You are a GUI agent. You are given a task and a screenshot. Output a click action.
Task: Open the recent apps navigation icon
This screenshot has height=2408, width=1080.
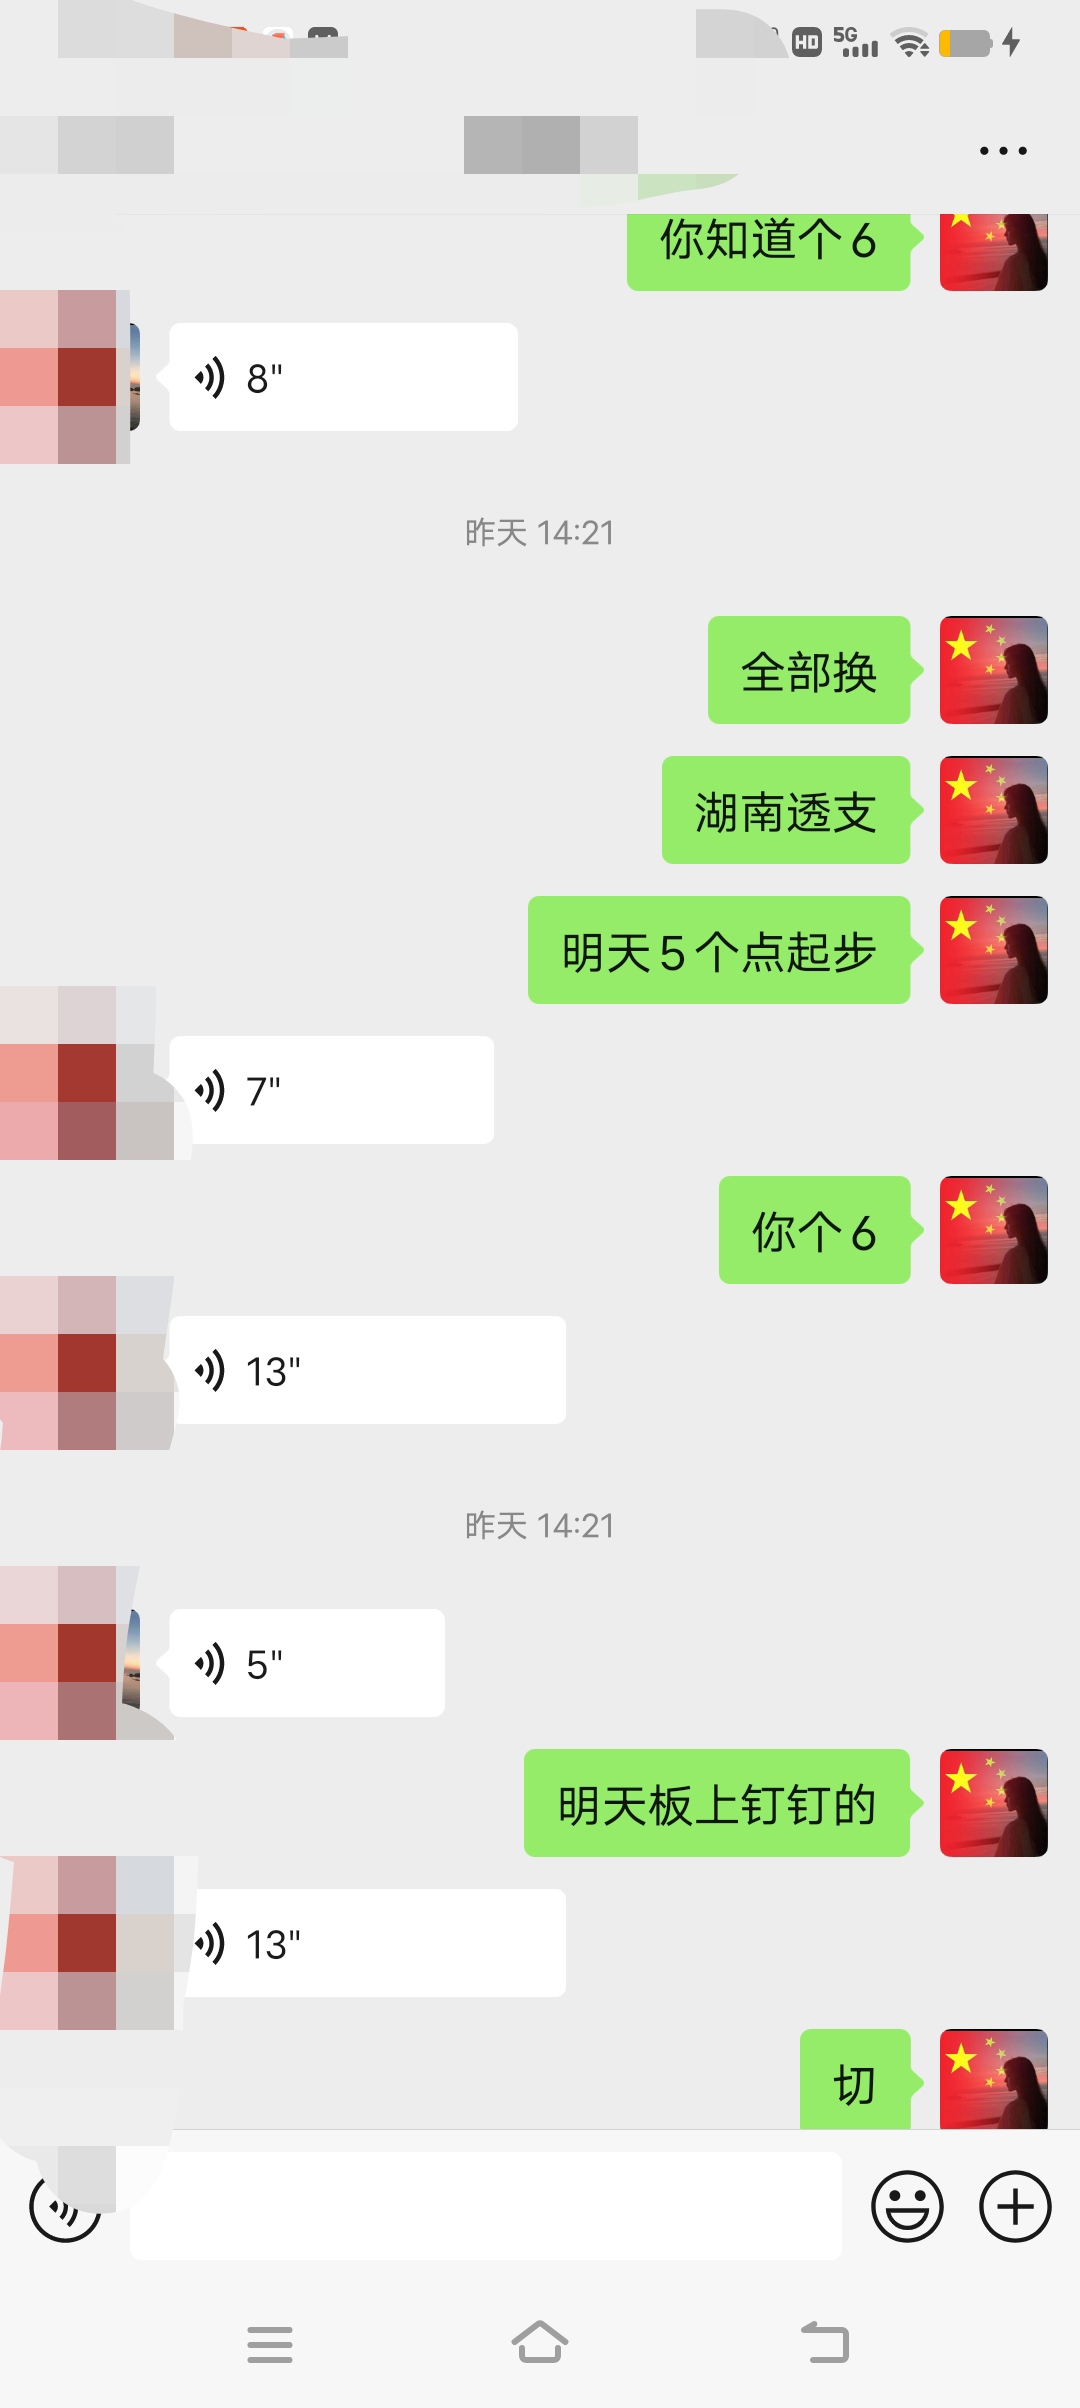coord(270,2344)
